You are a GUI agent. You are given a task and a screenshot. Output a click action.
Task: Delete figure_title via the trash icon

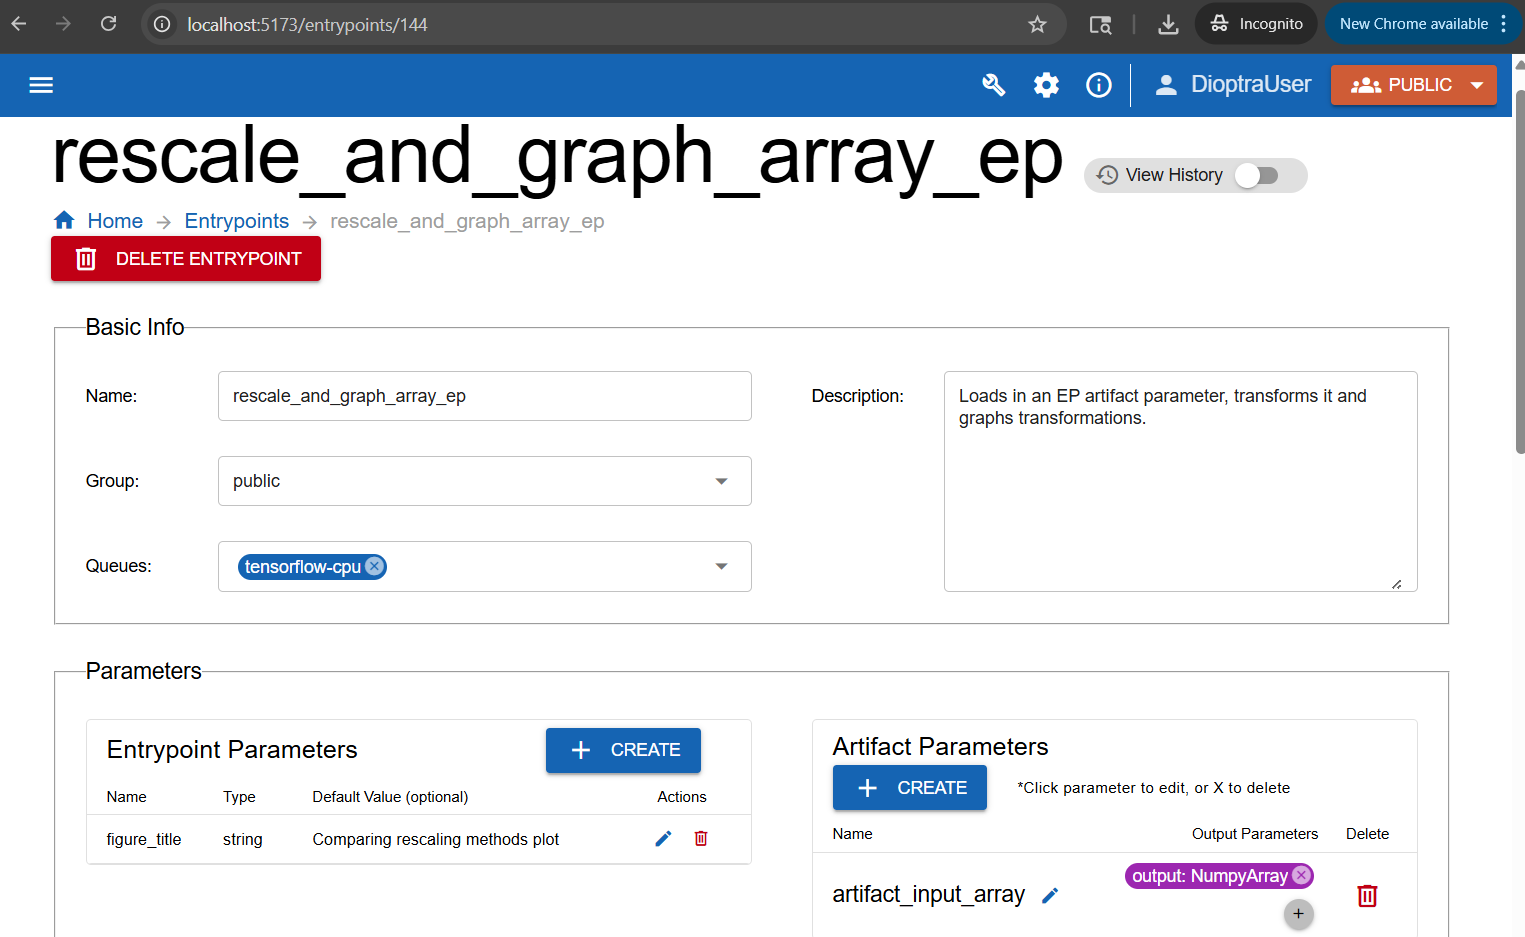click(x=700, y=838)
